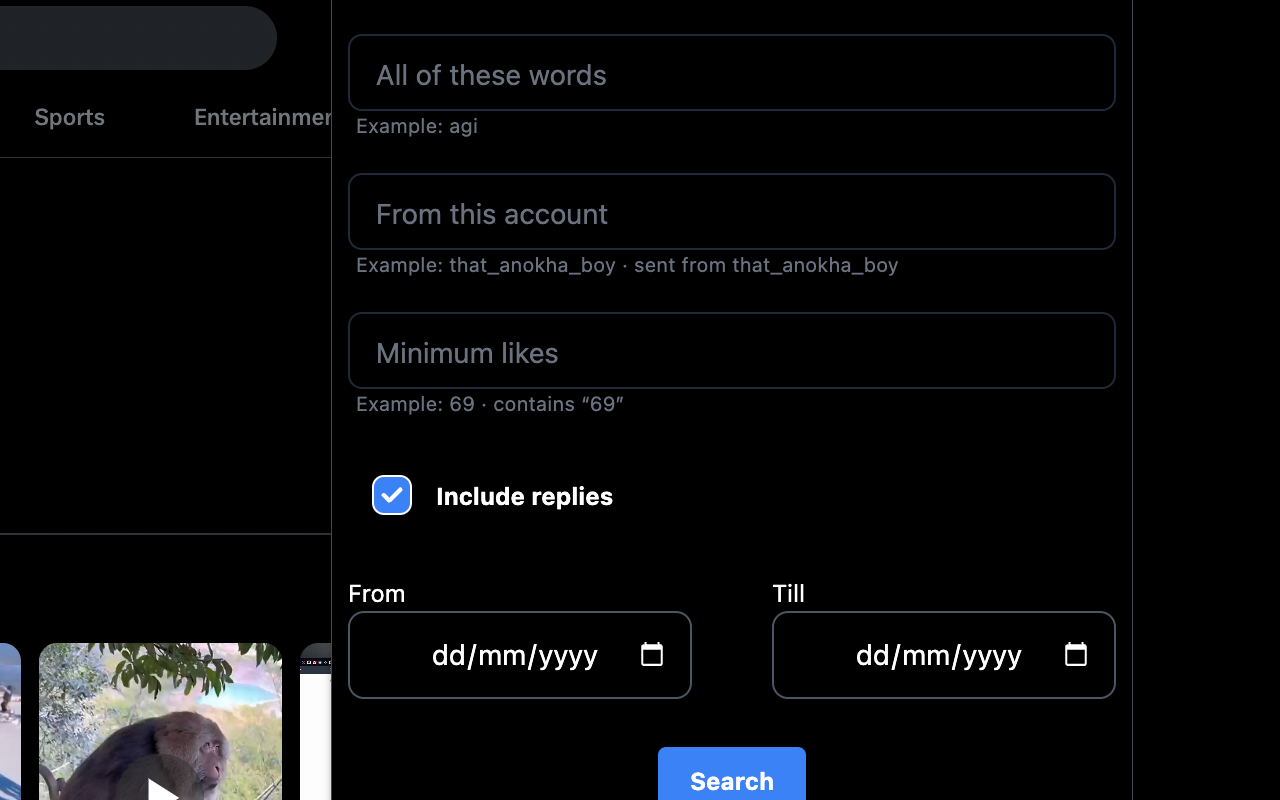Select the Minimum likes field
The height and width of the screenshot is (800, 1280).
(731, 350)
